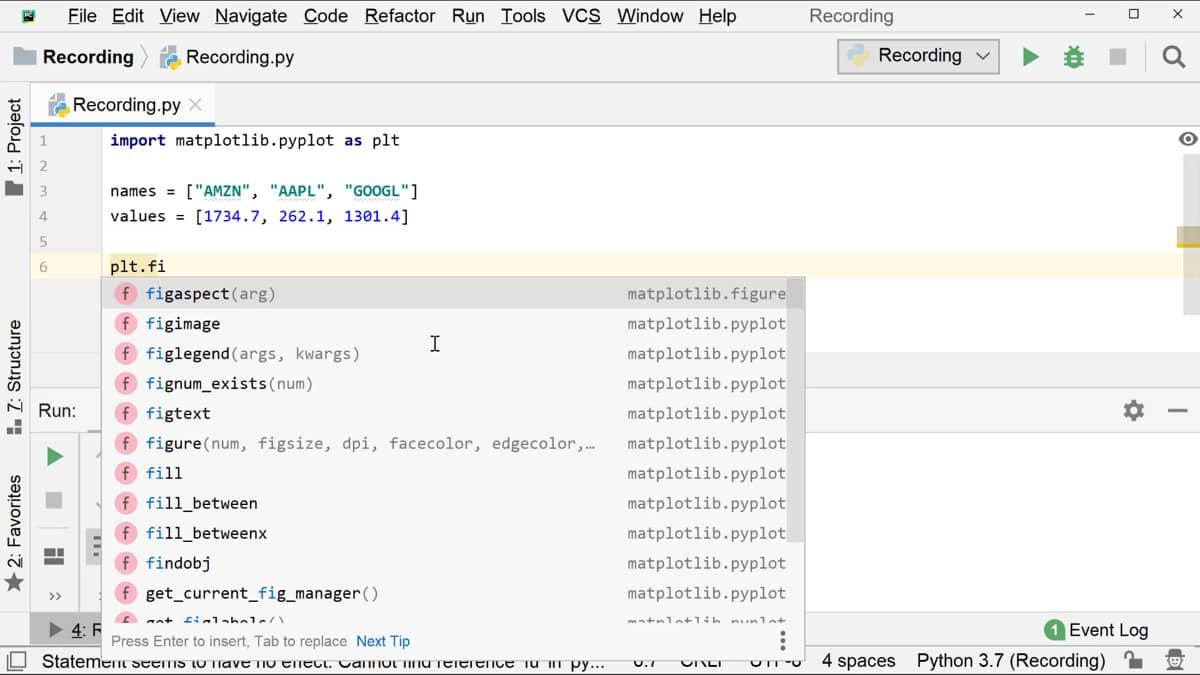The image size is (1200, 675).
Task: Open the Recording run configuration dropdown
Action: (x=918, y=56)
